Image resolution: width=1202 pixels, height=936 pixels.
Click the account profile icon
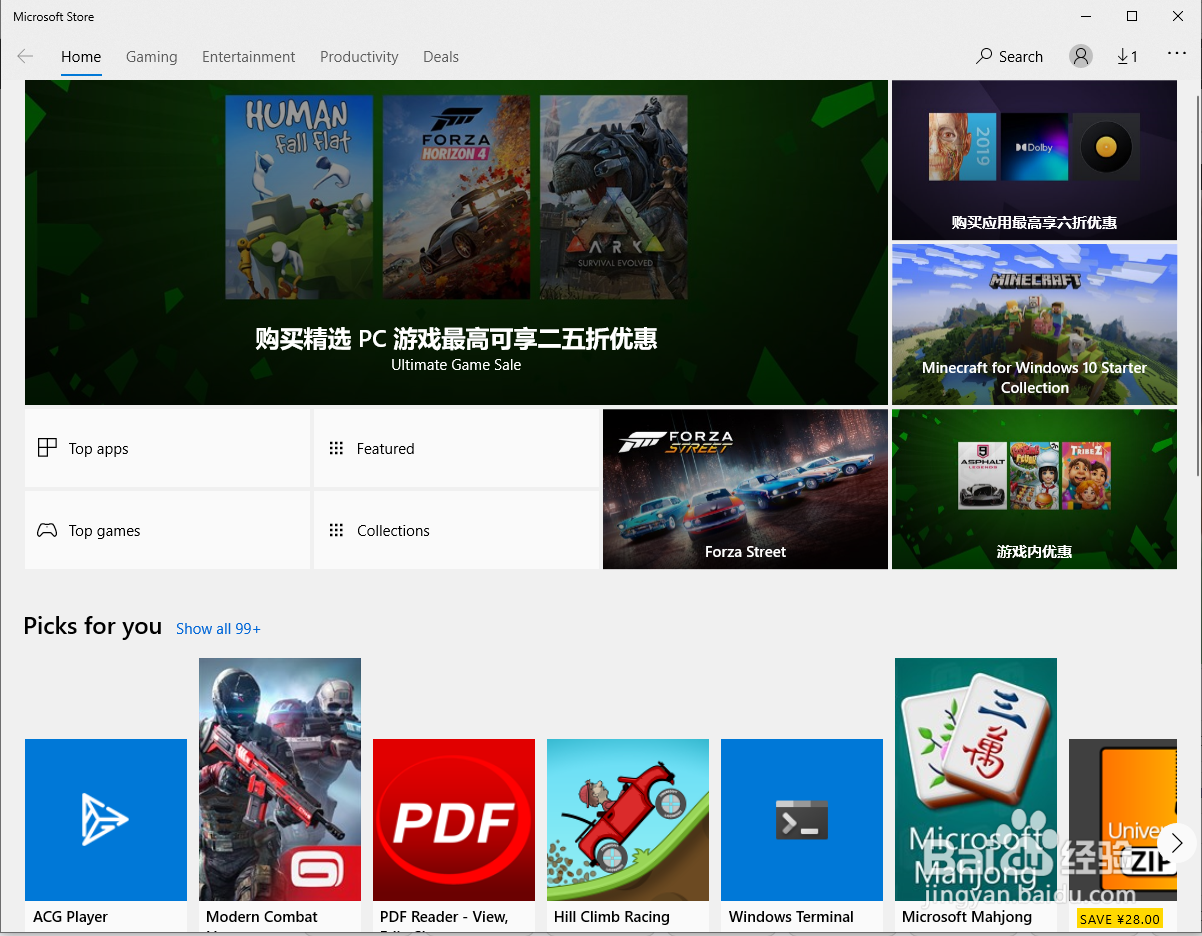pyautogui.click(x=1080, y=56)
